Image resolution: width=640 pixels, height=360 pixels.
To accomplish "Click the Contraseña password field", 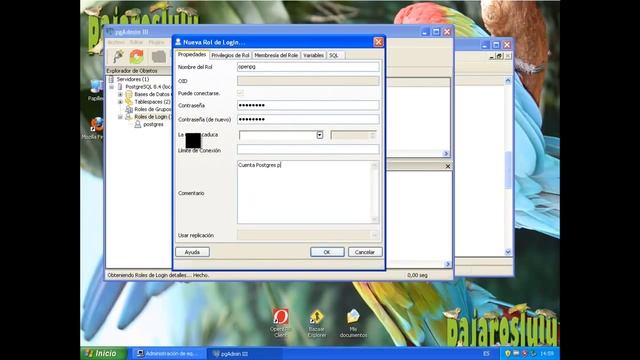I will (x=308, y=105).
